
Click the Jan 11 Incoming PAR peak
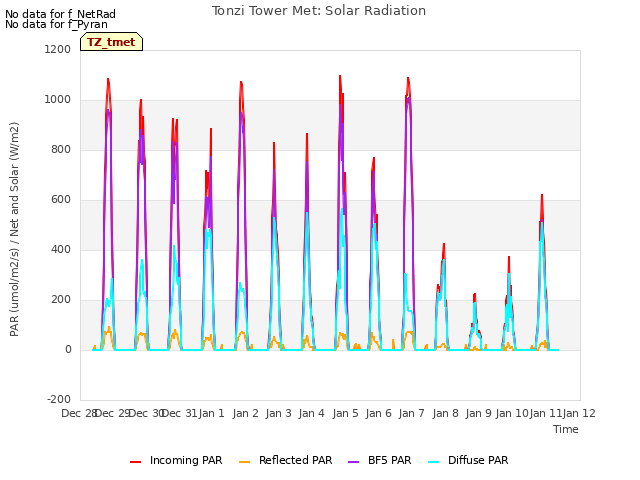tap(542, 196)
